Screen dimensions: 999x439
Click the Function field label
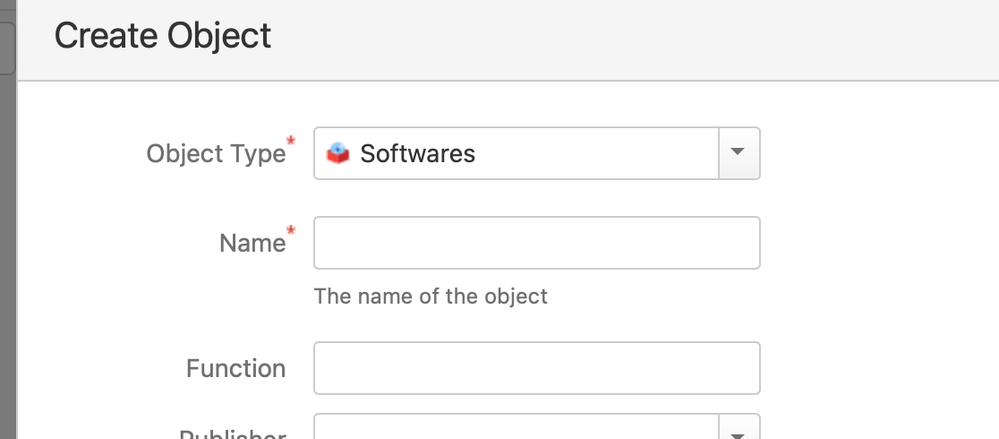point(236,368)
